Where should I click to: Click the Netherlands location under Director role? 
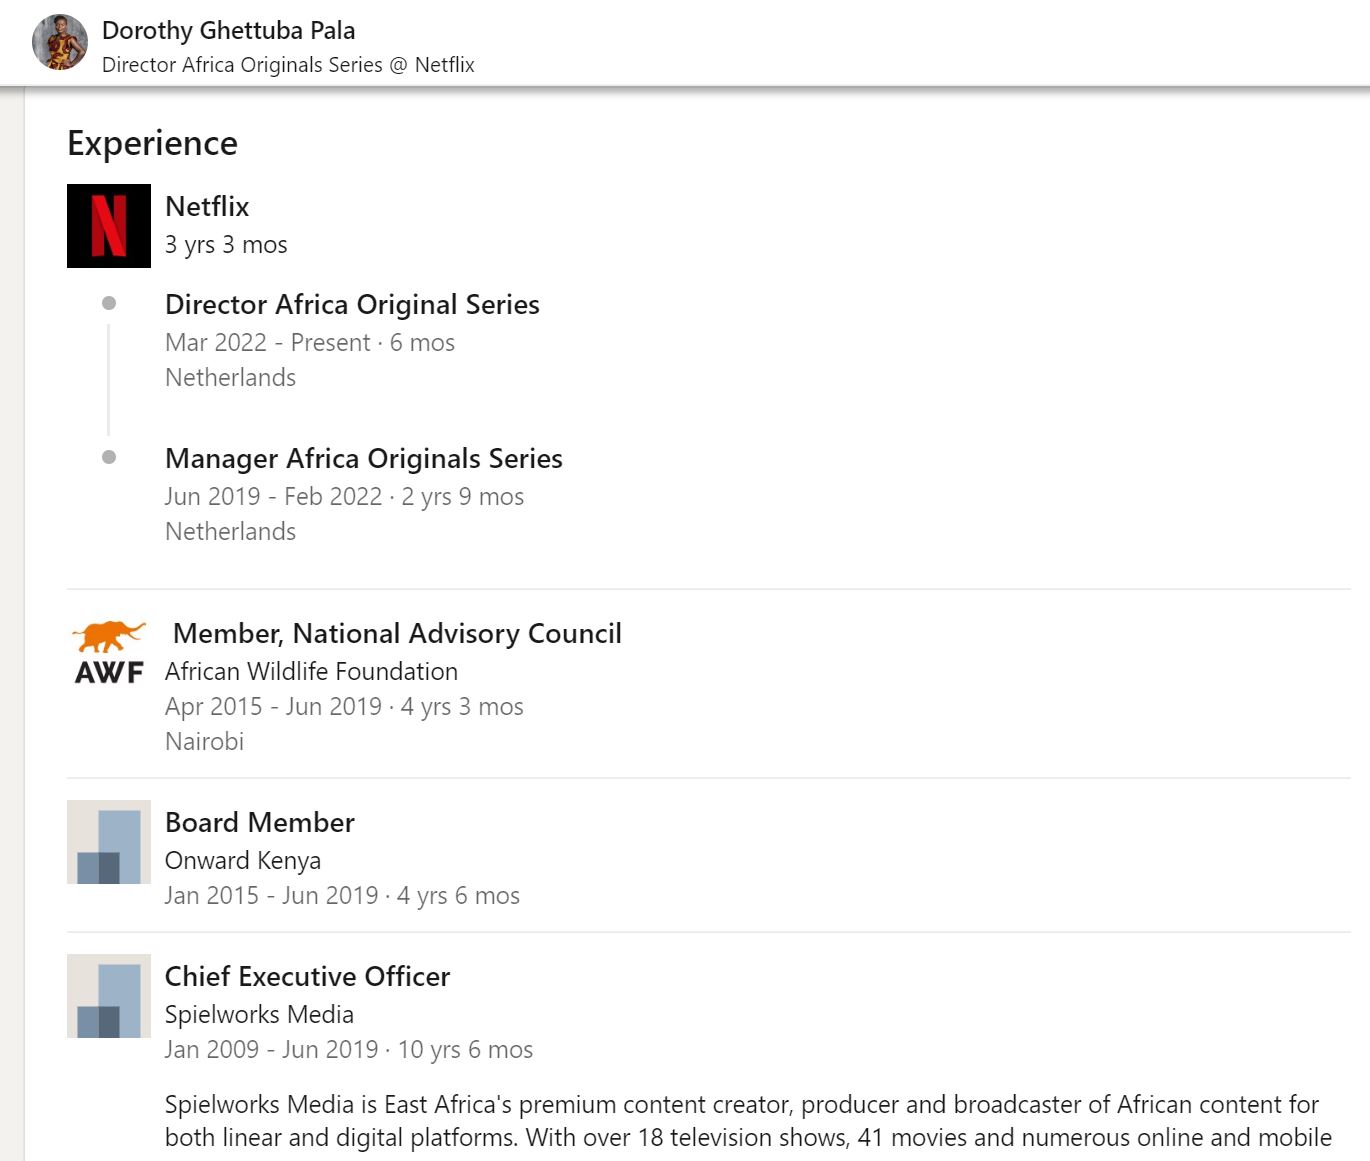click(x=230, y=377)
